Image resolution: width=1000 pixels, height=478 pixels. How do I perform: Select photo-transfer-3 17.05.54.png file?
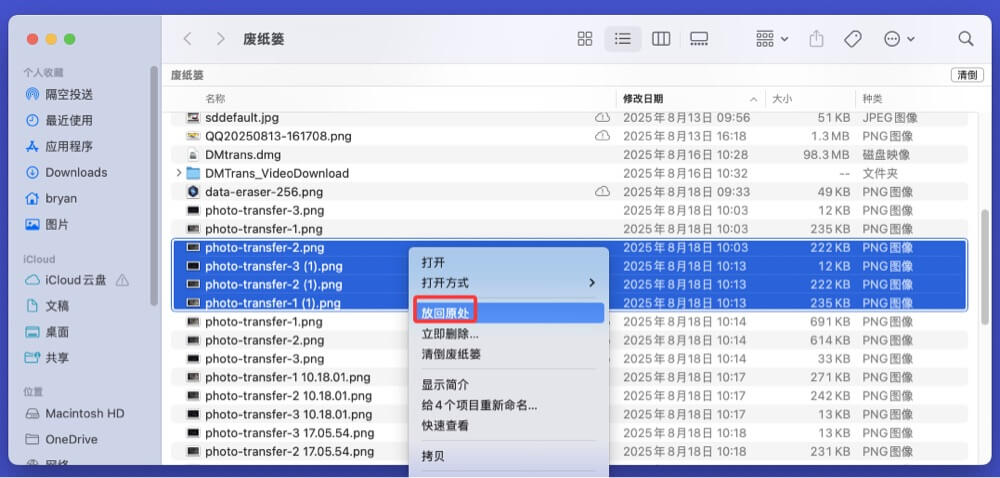[x=290, y=433]
